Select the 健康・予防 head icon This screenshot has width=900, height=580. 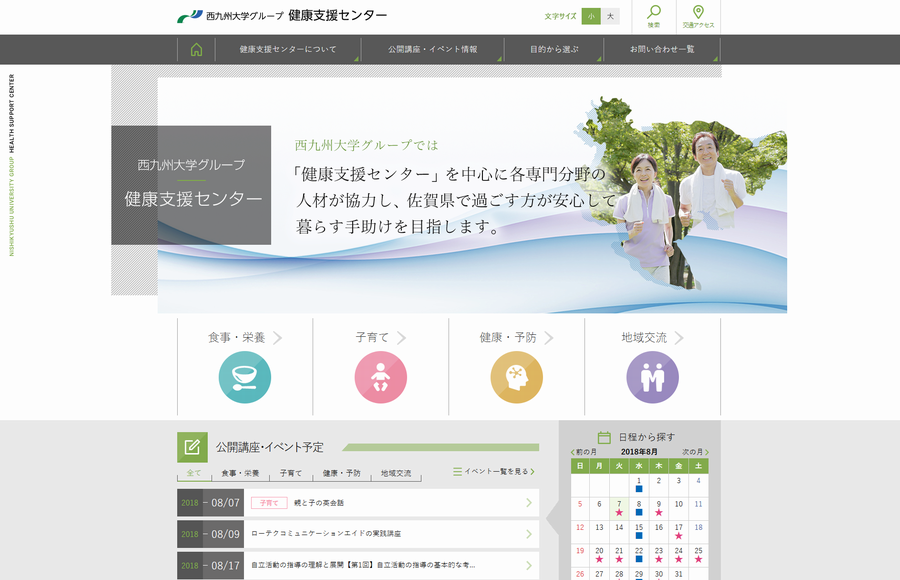click(517, 377)
